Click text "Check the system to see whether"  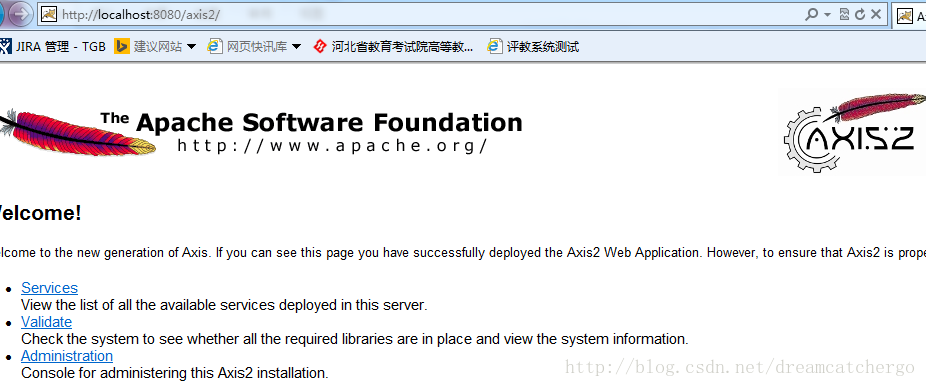(117, 339)
